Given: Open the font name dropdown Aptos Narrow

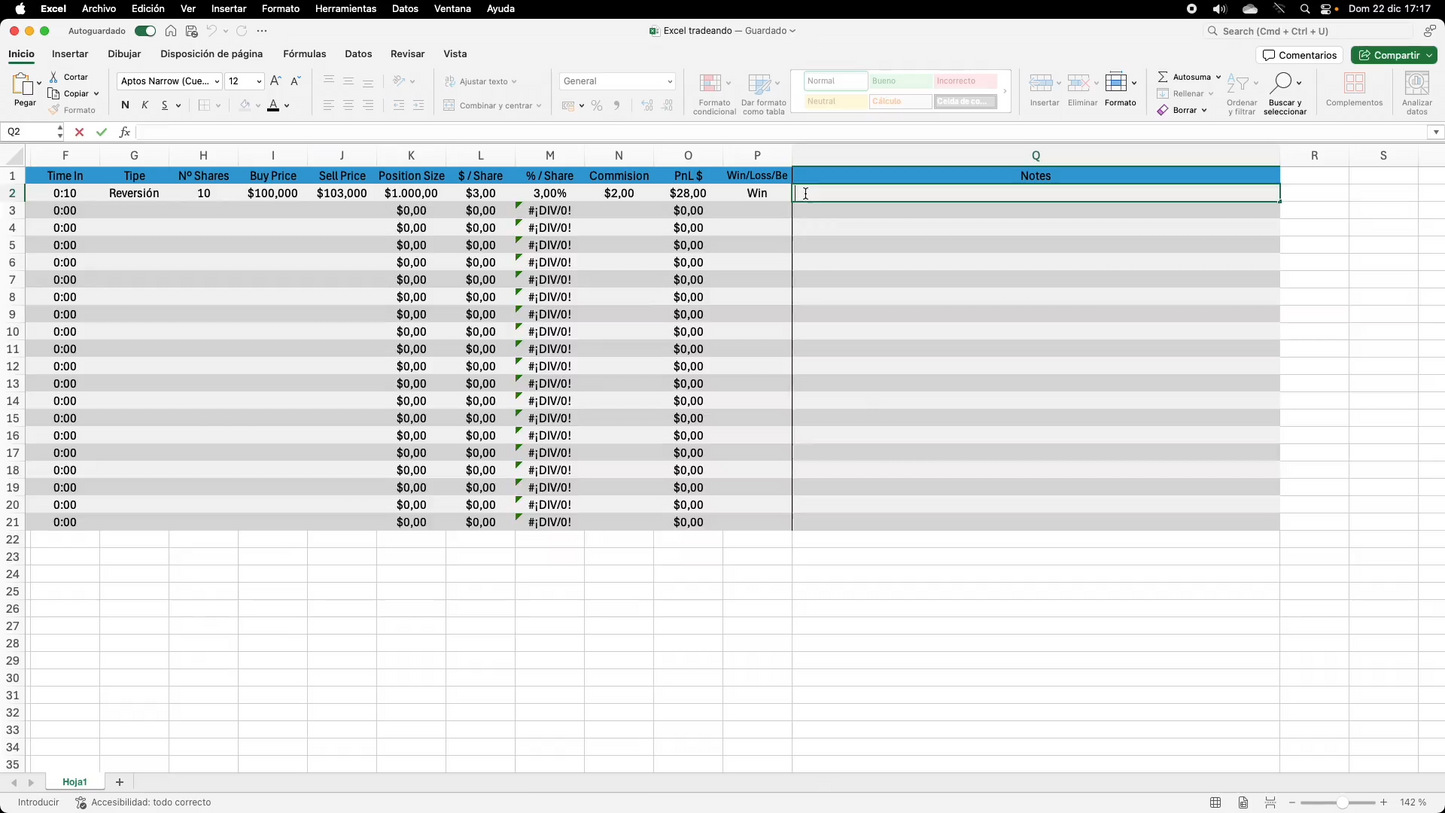Looking at the screenshot, I should pos(217,81).
